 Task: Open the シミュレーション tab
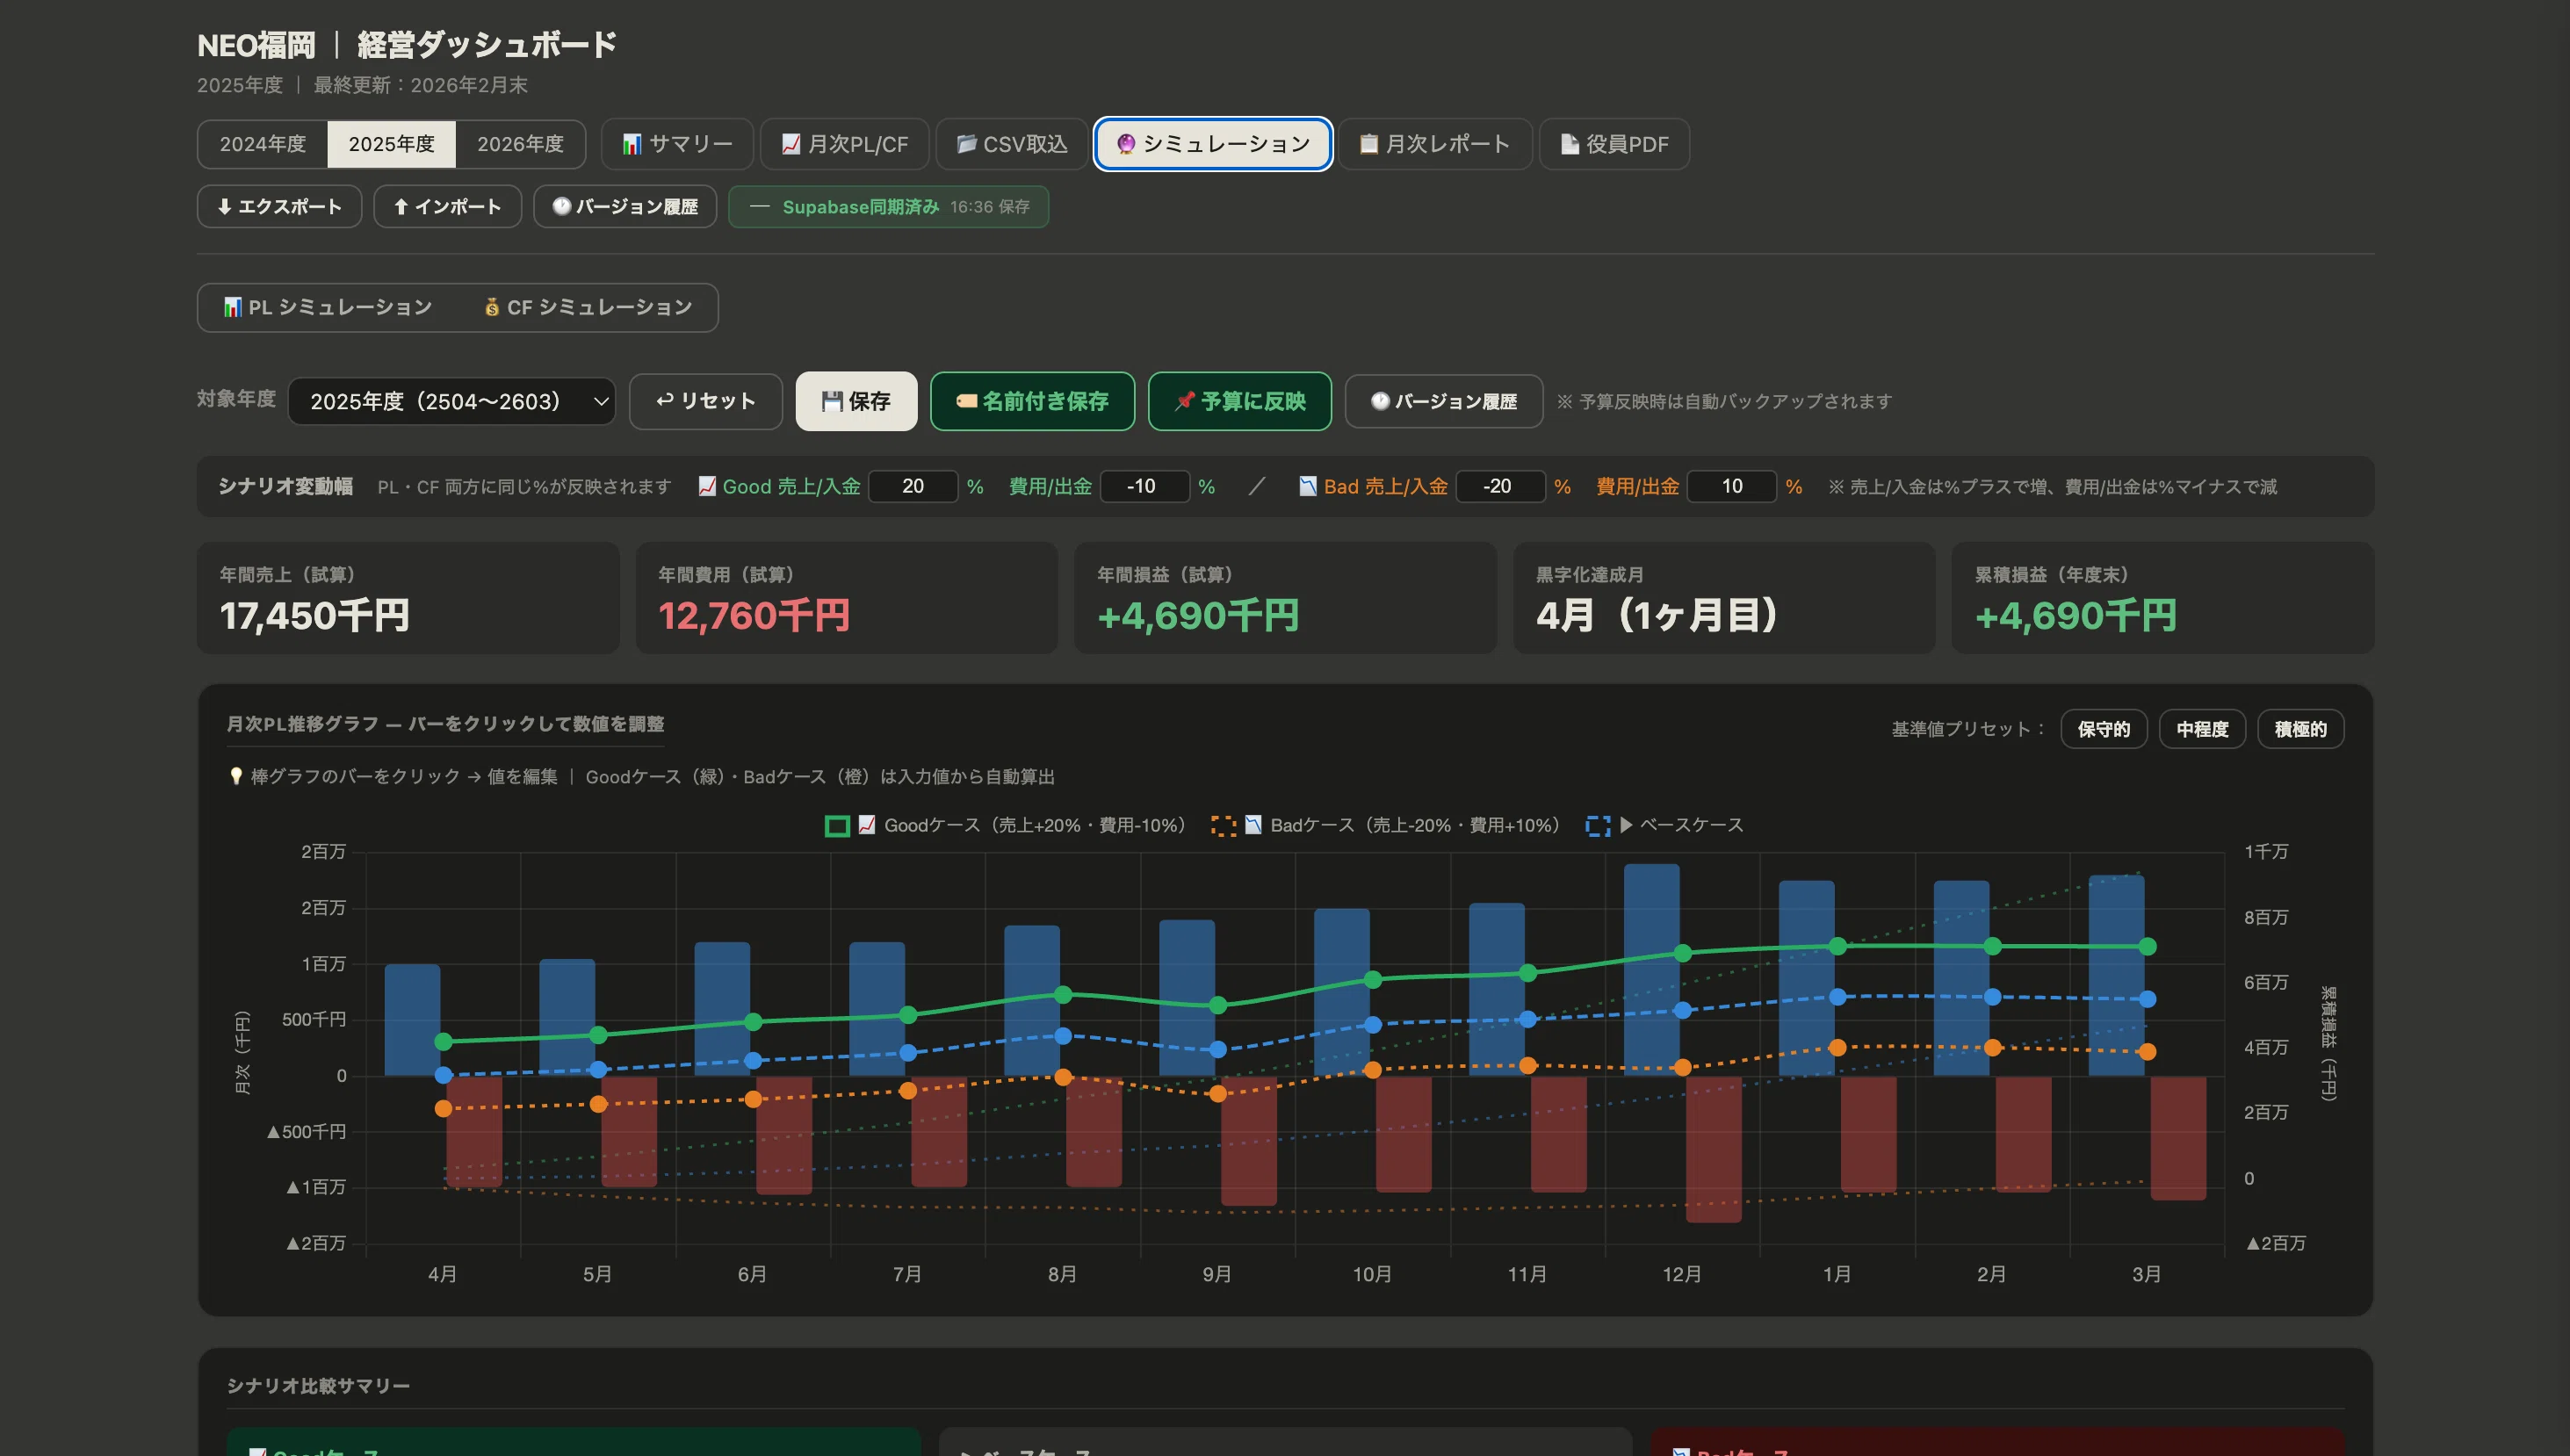(x=1213, y=144)
